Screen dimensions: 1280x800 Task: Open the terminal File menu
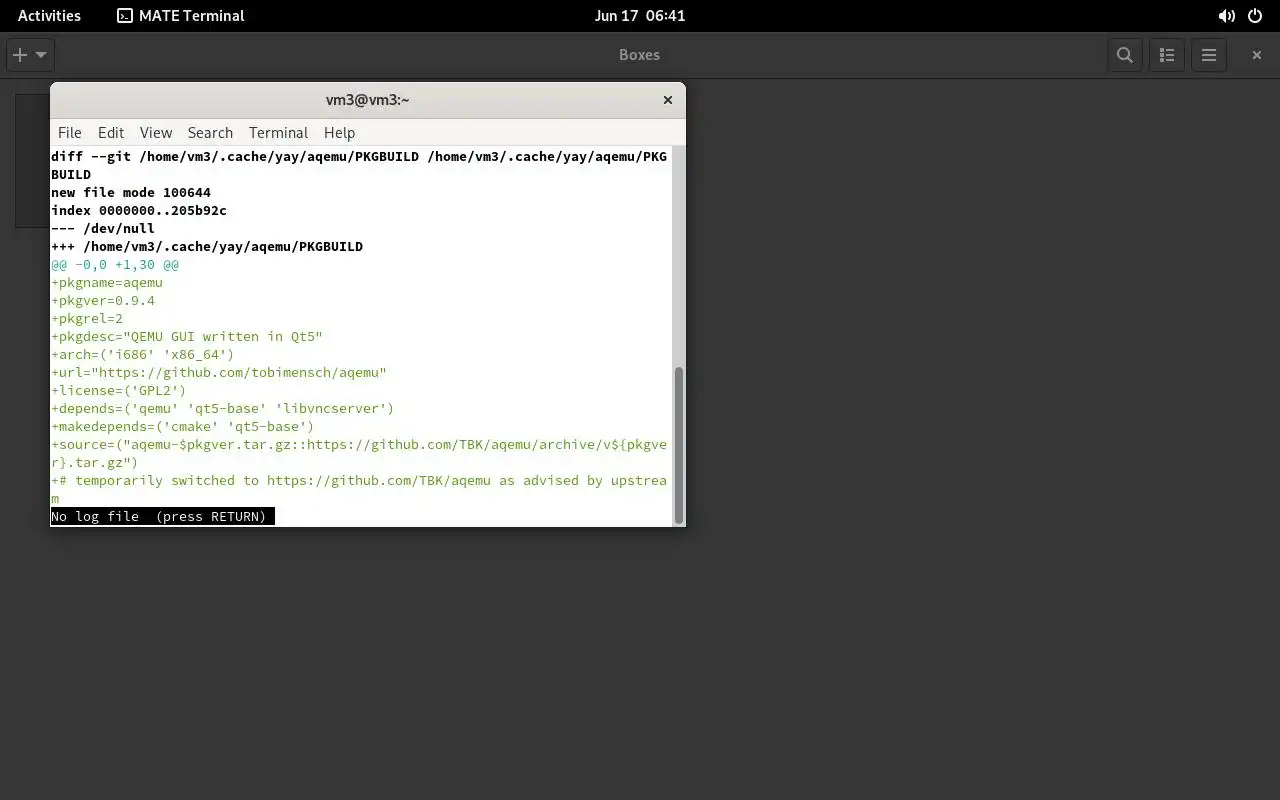(70, 132)
